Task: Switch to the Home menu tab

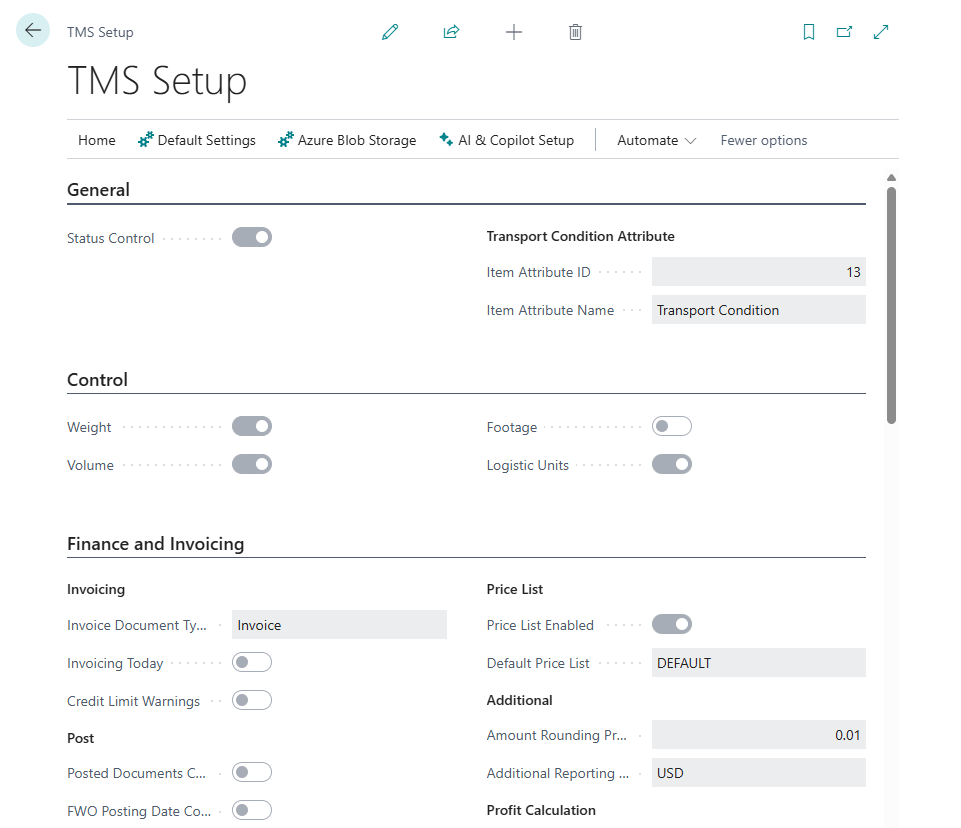Action: click(x=96, y=140)
